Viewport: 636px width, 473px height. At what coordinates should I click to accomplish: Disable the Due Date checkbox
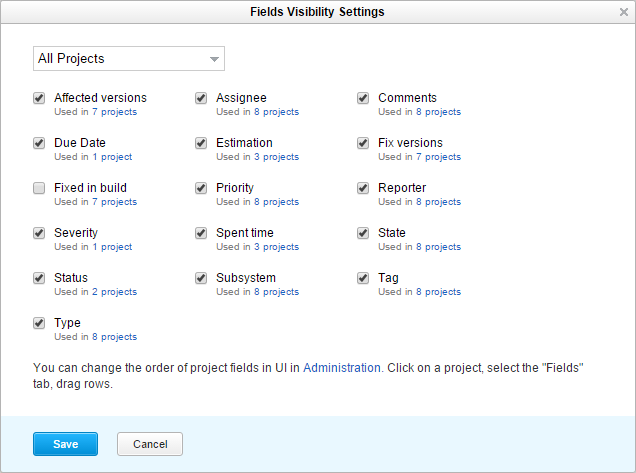[39, 143]
